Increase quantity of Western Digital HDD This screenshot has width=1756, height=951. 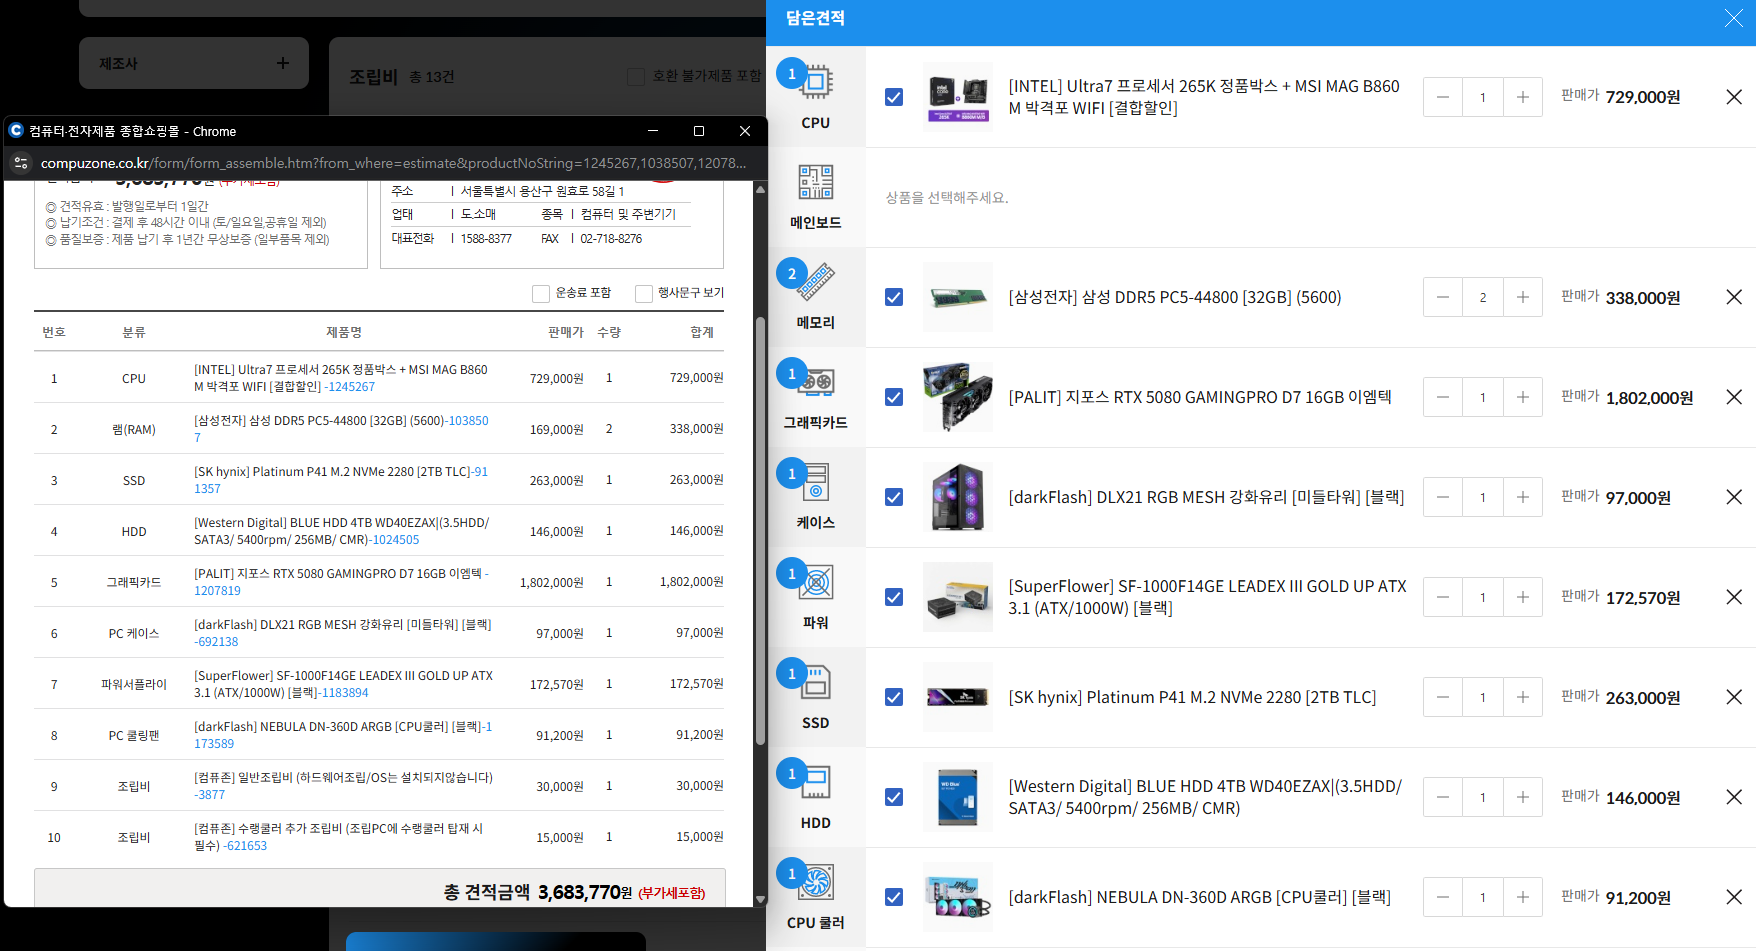tap(1522, 797)
